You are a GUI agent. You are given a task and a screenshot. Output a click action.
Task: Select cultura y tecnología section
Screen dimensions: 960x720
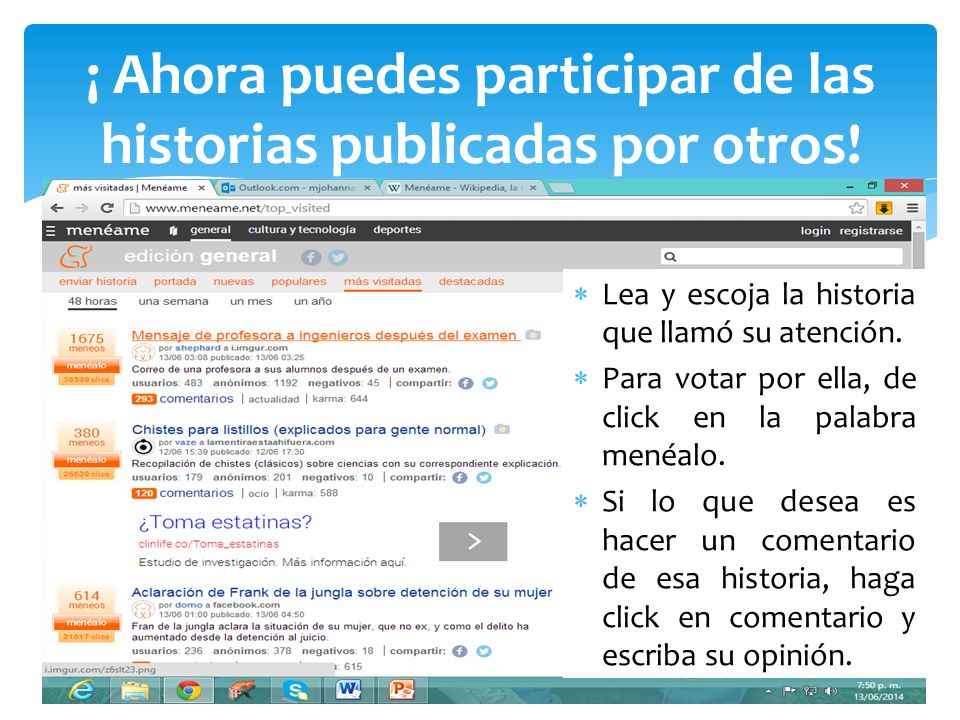click(302, 230)
